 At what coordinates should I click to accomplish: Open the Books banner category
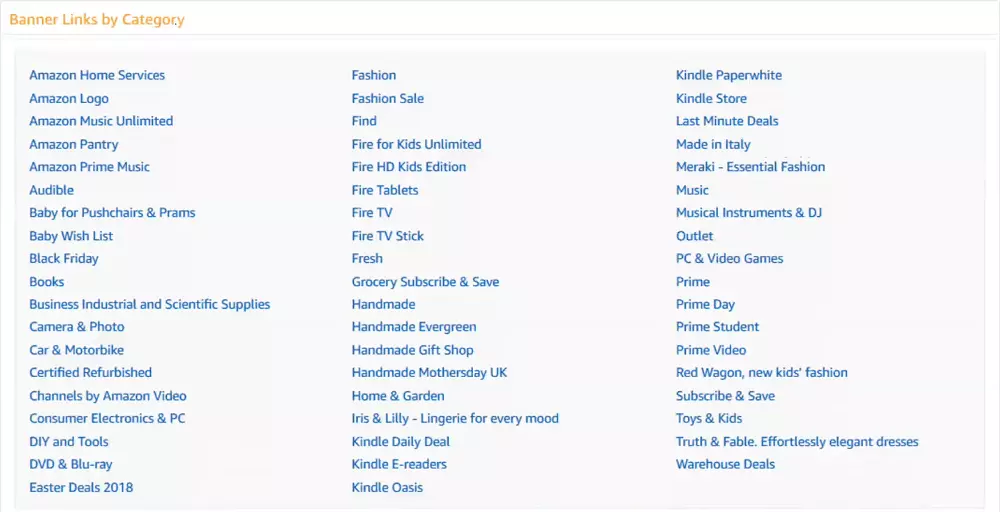click(47, 281)
